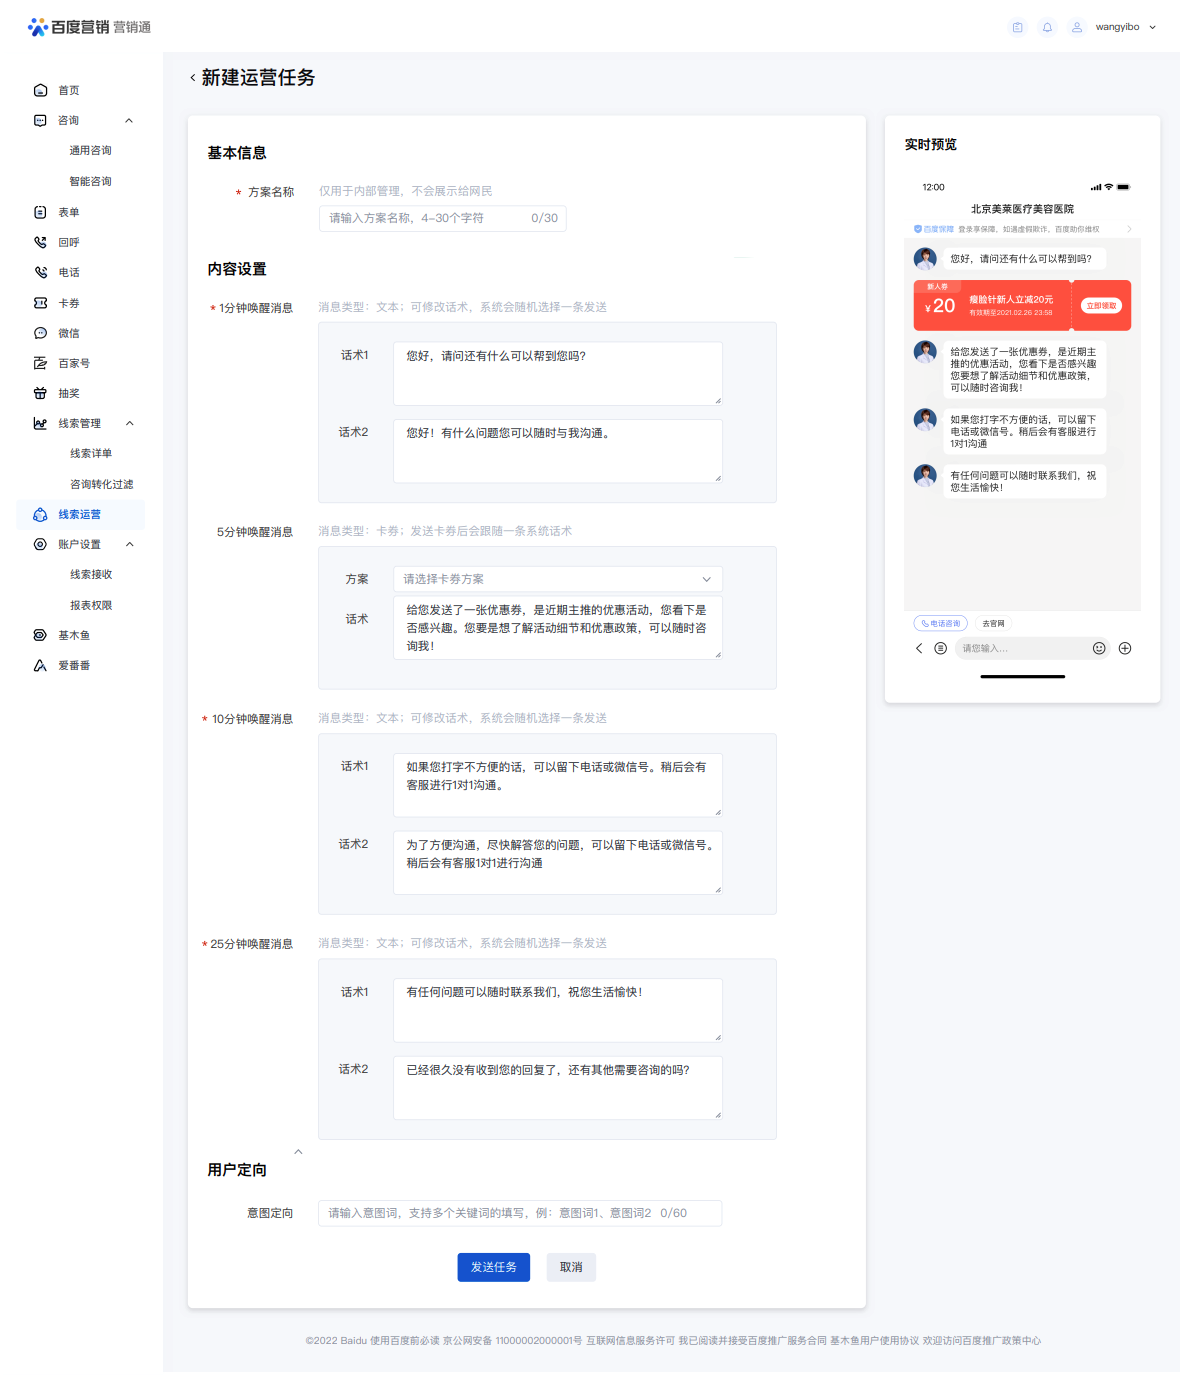Image resolution: width=1180 pixels, height=1376 pixels.
Task: Click the notification bell icon
Action: [1047, 27]
